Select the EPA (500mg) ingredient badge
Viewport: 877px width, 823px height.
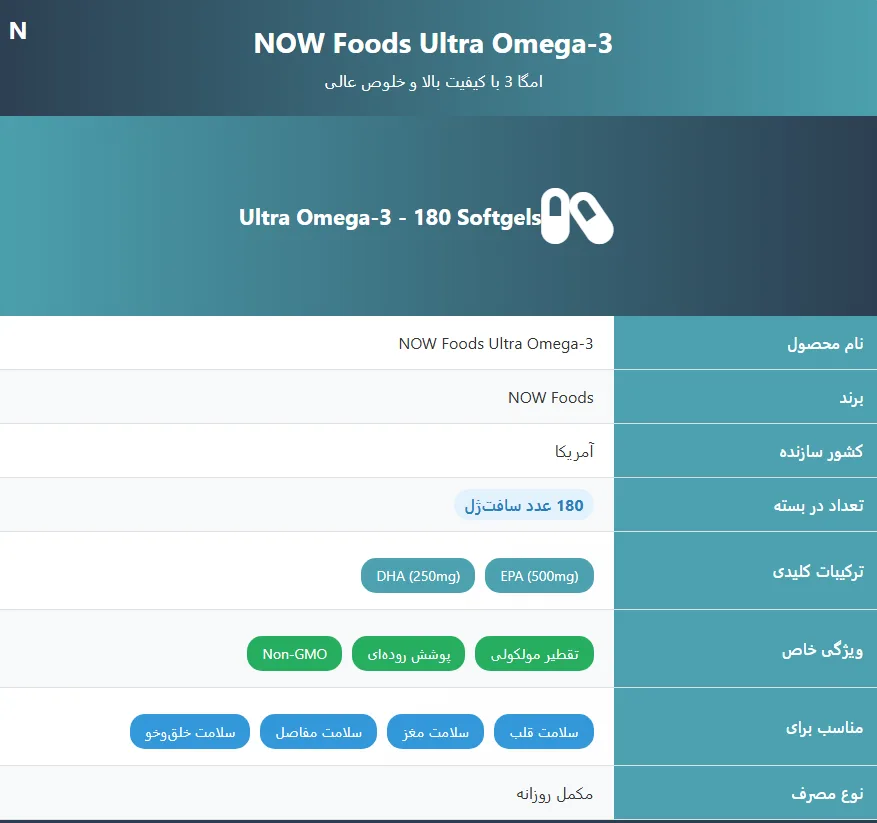tap(539, 575)
